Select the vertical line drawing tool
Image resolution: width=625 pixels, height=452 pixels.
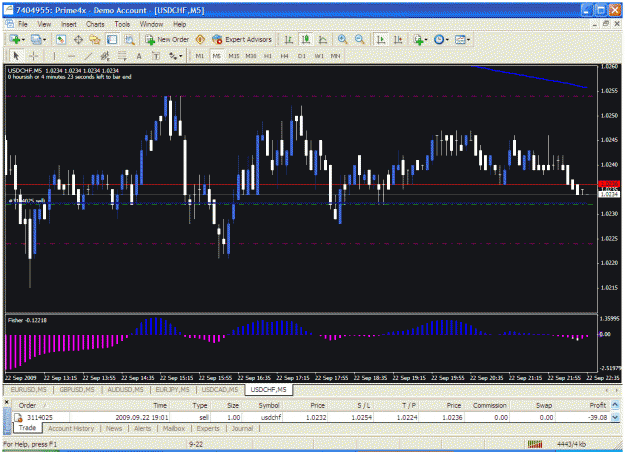[x=54, y=56]
